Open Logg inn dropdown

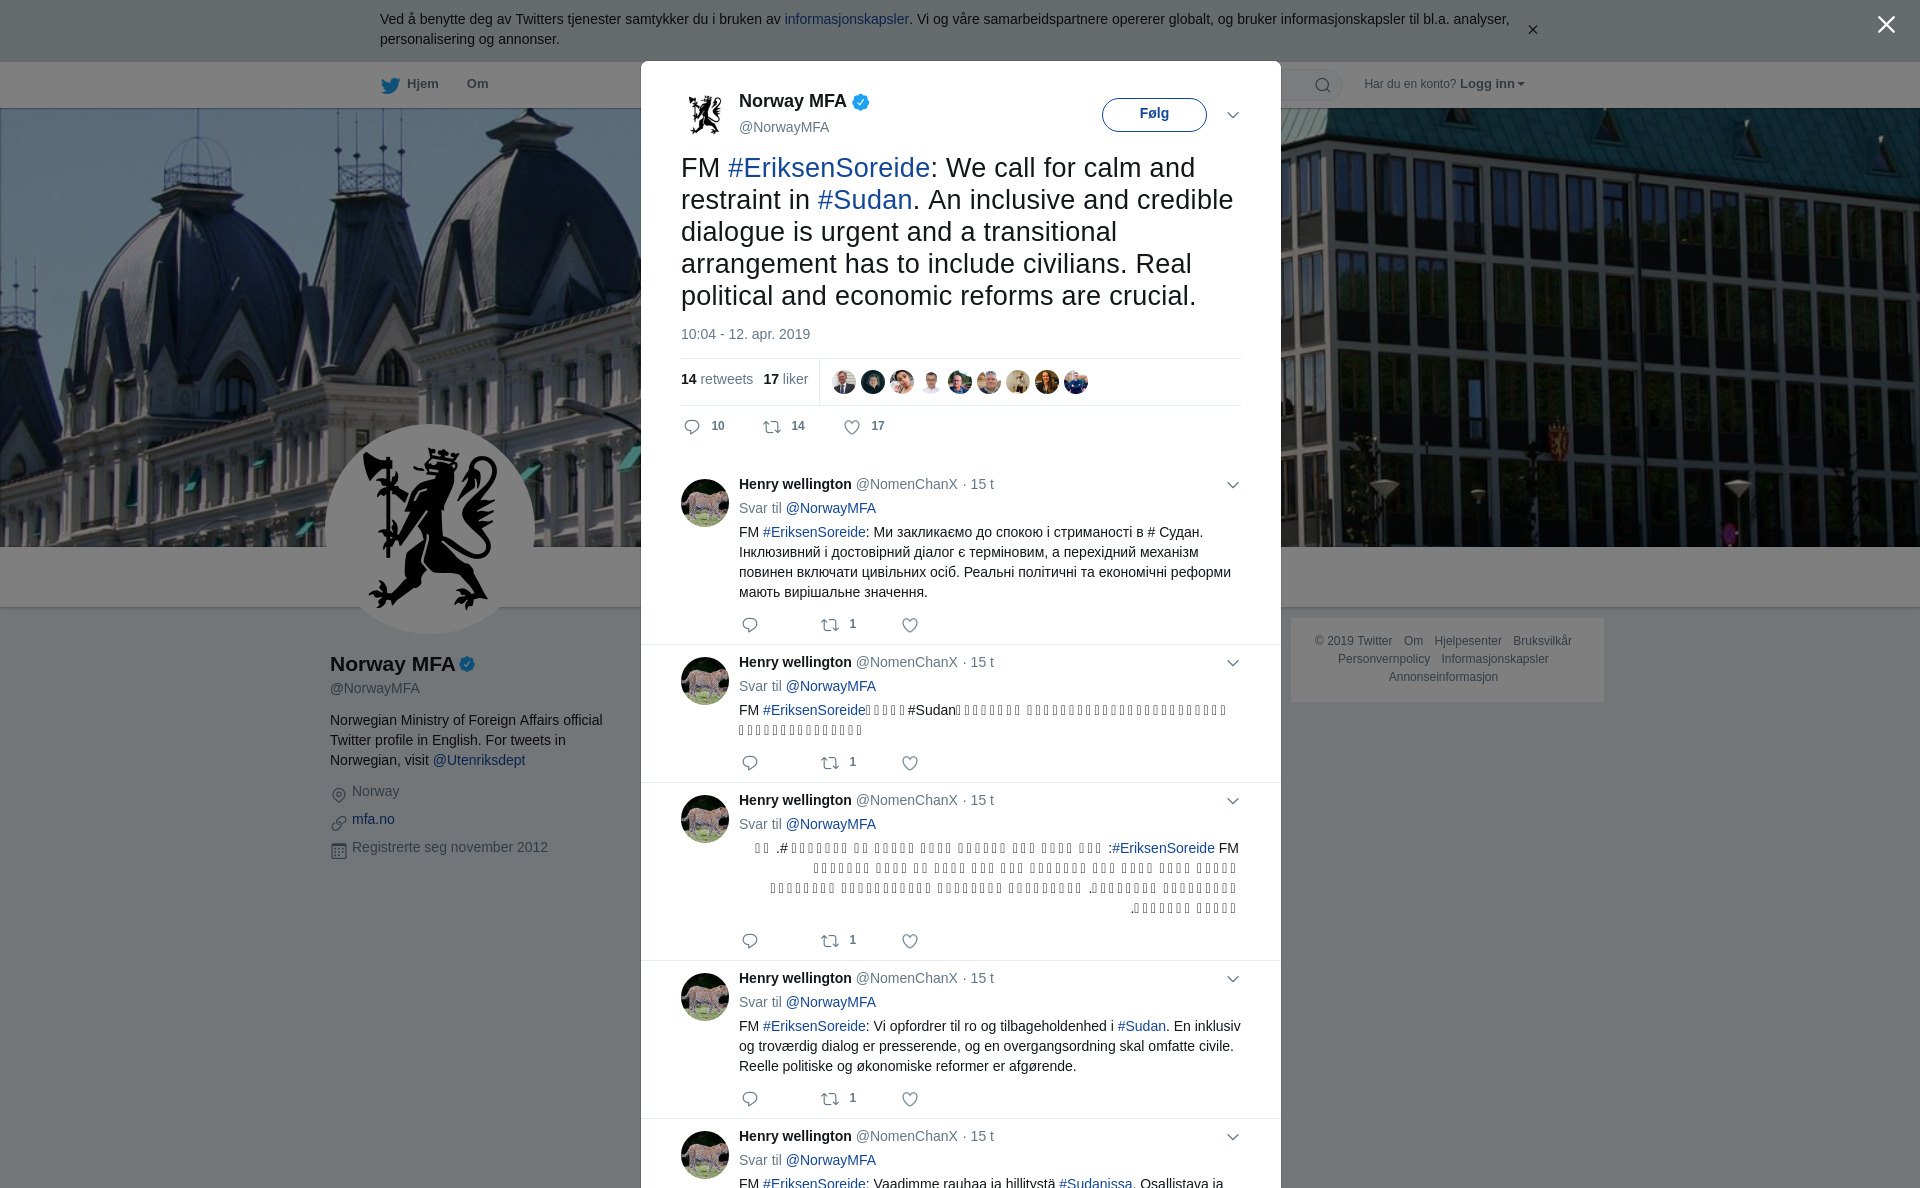[1492, 84]
